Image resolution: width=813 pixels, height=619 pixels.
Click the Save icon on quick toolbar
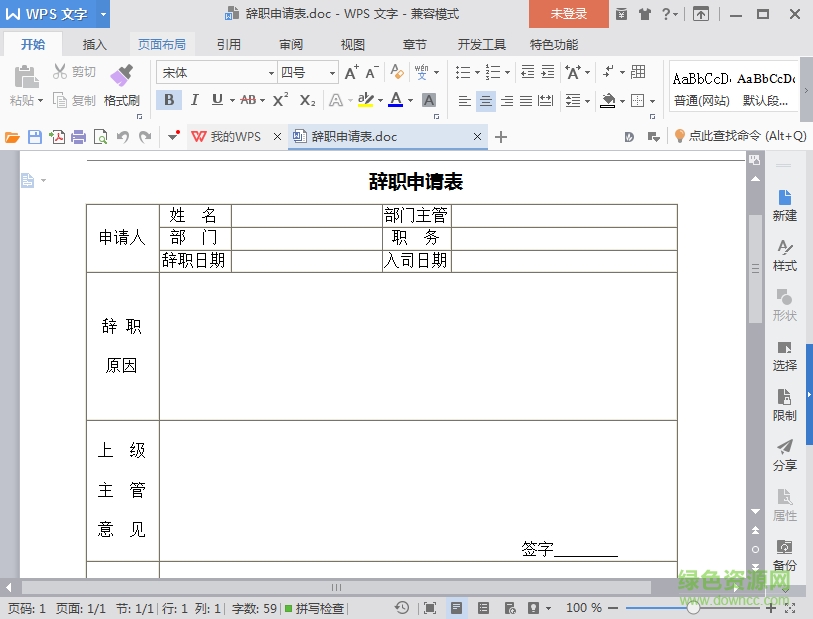tap(33, 136)
